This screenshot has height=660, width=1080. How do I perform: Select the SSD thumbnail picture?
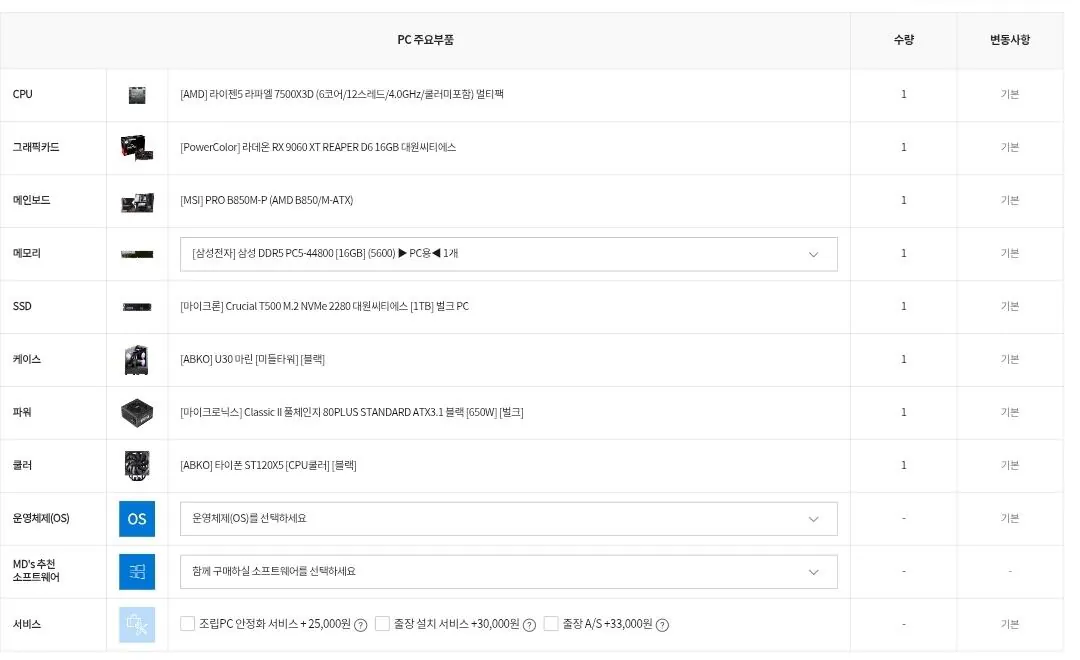click(137, 306)
